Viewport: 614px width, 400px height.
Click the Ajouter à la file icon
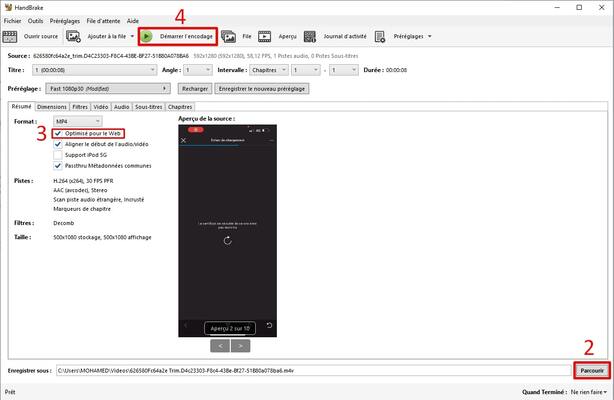73,36
